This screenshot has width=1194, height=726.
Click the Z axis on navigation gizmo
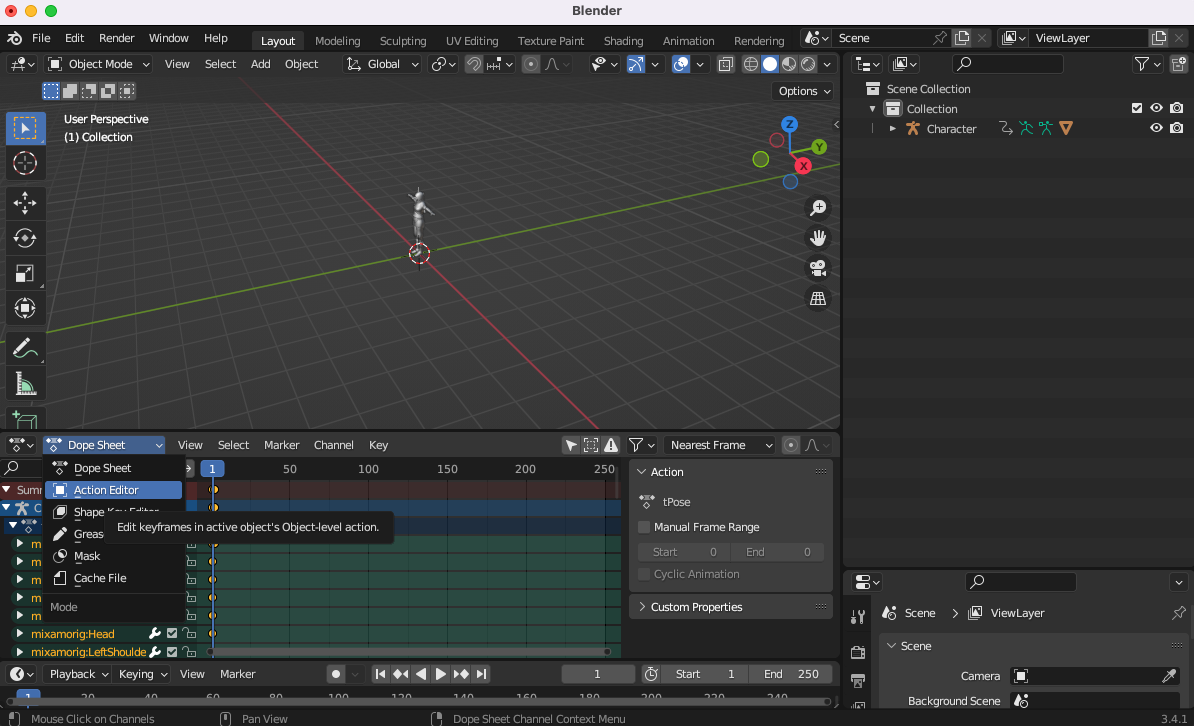[x=790, y=124]
